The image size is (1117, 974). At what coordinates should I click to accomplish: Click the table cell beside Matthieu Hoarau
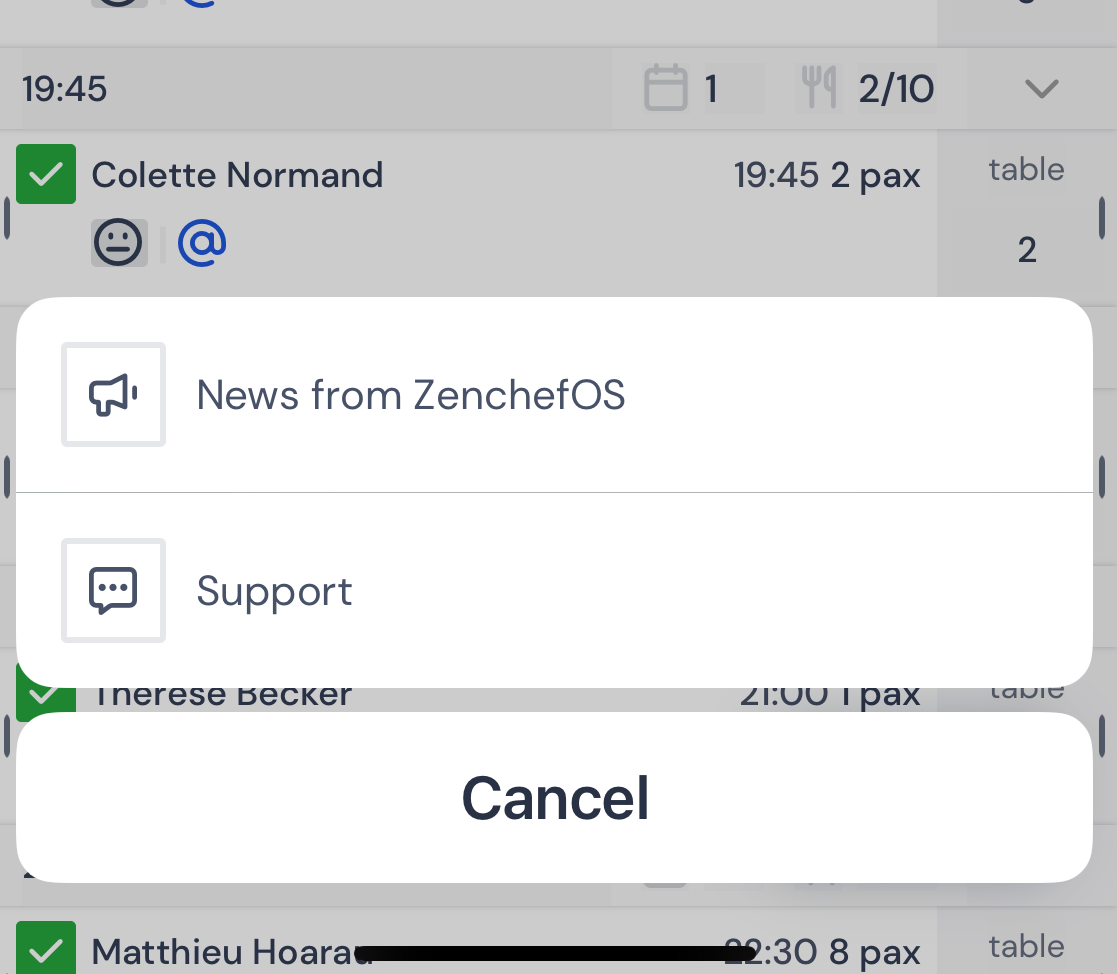click(1026, 947)
